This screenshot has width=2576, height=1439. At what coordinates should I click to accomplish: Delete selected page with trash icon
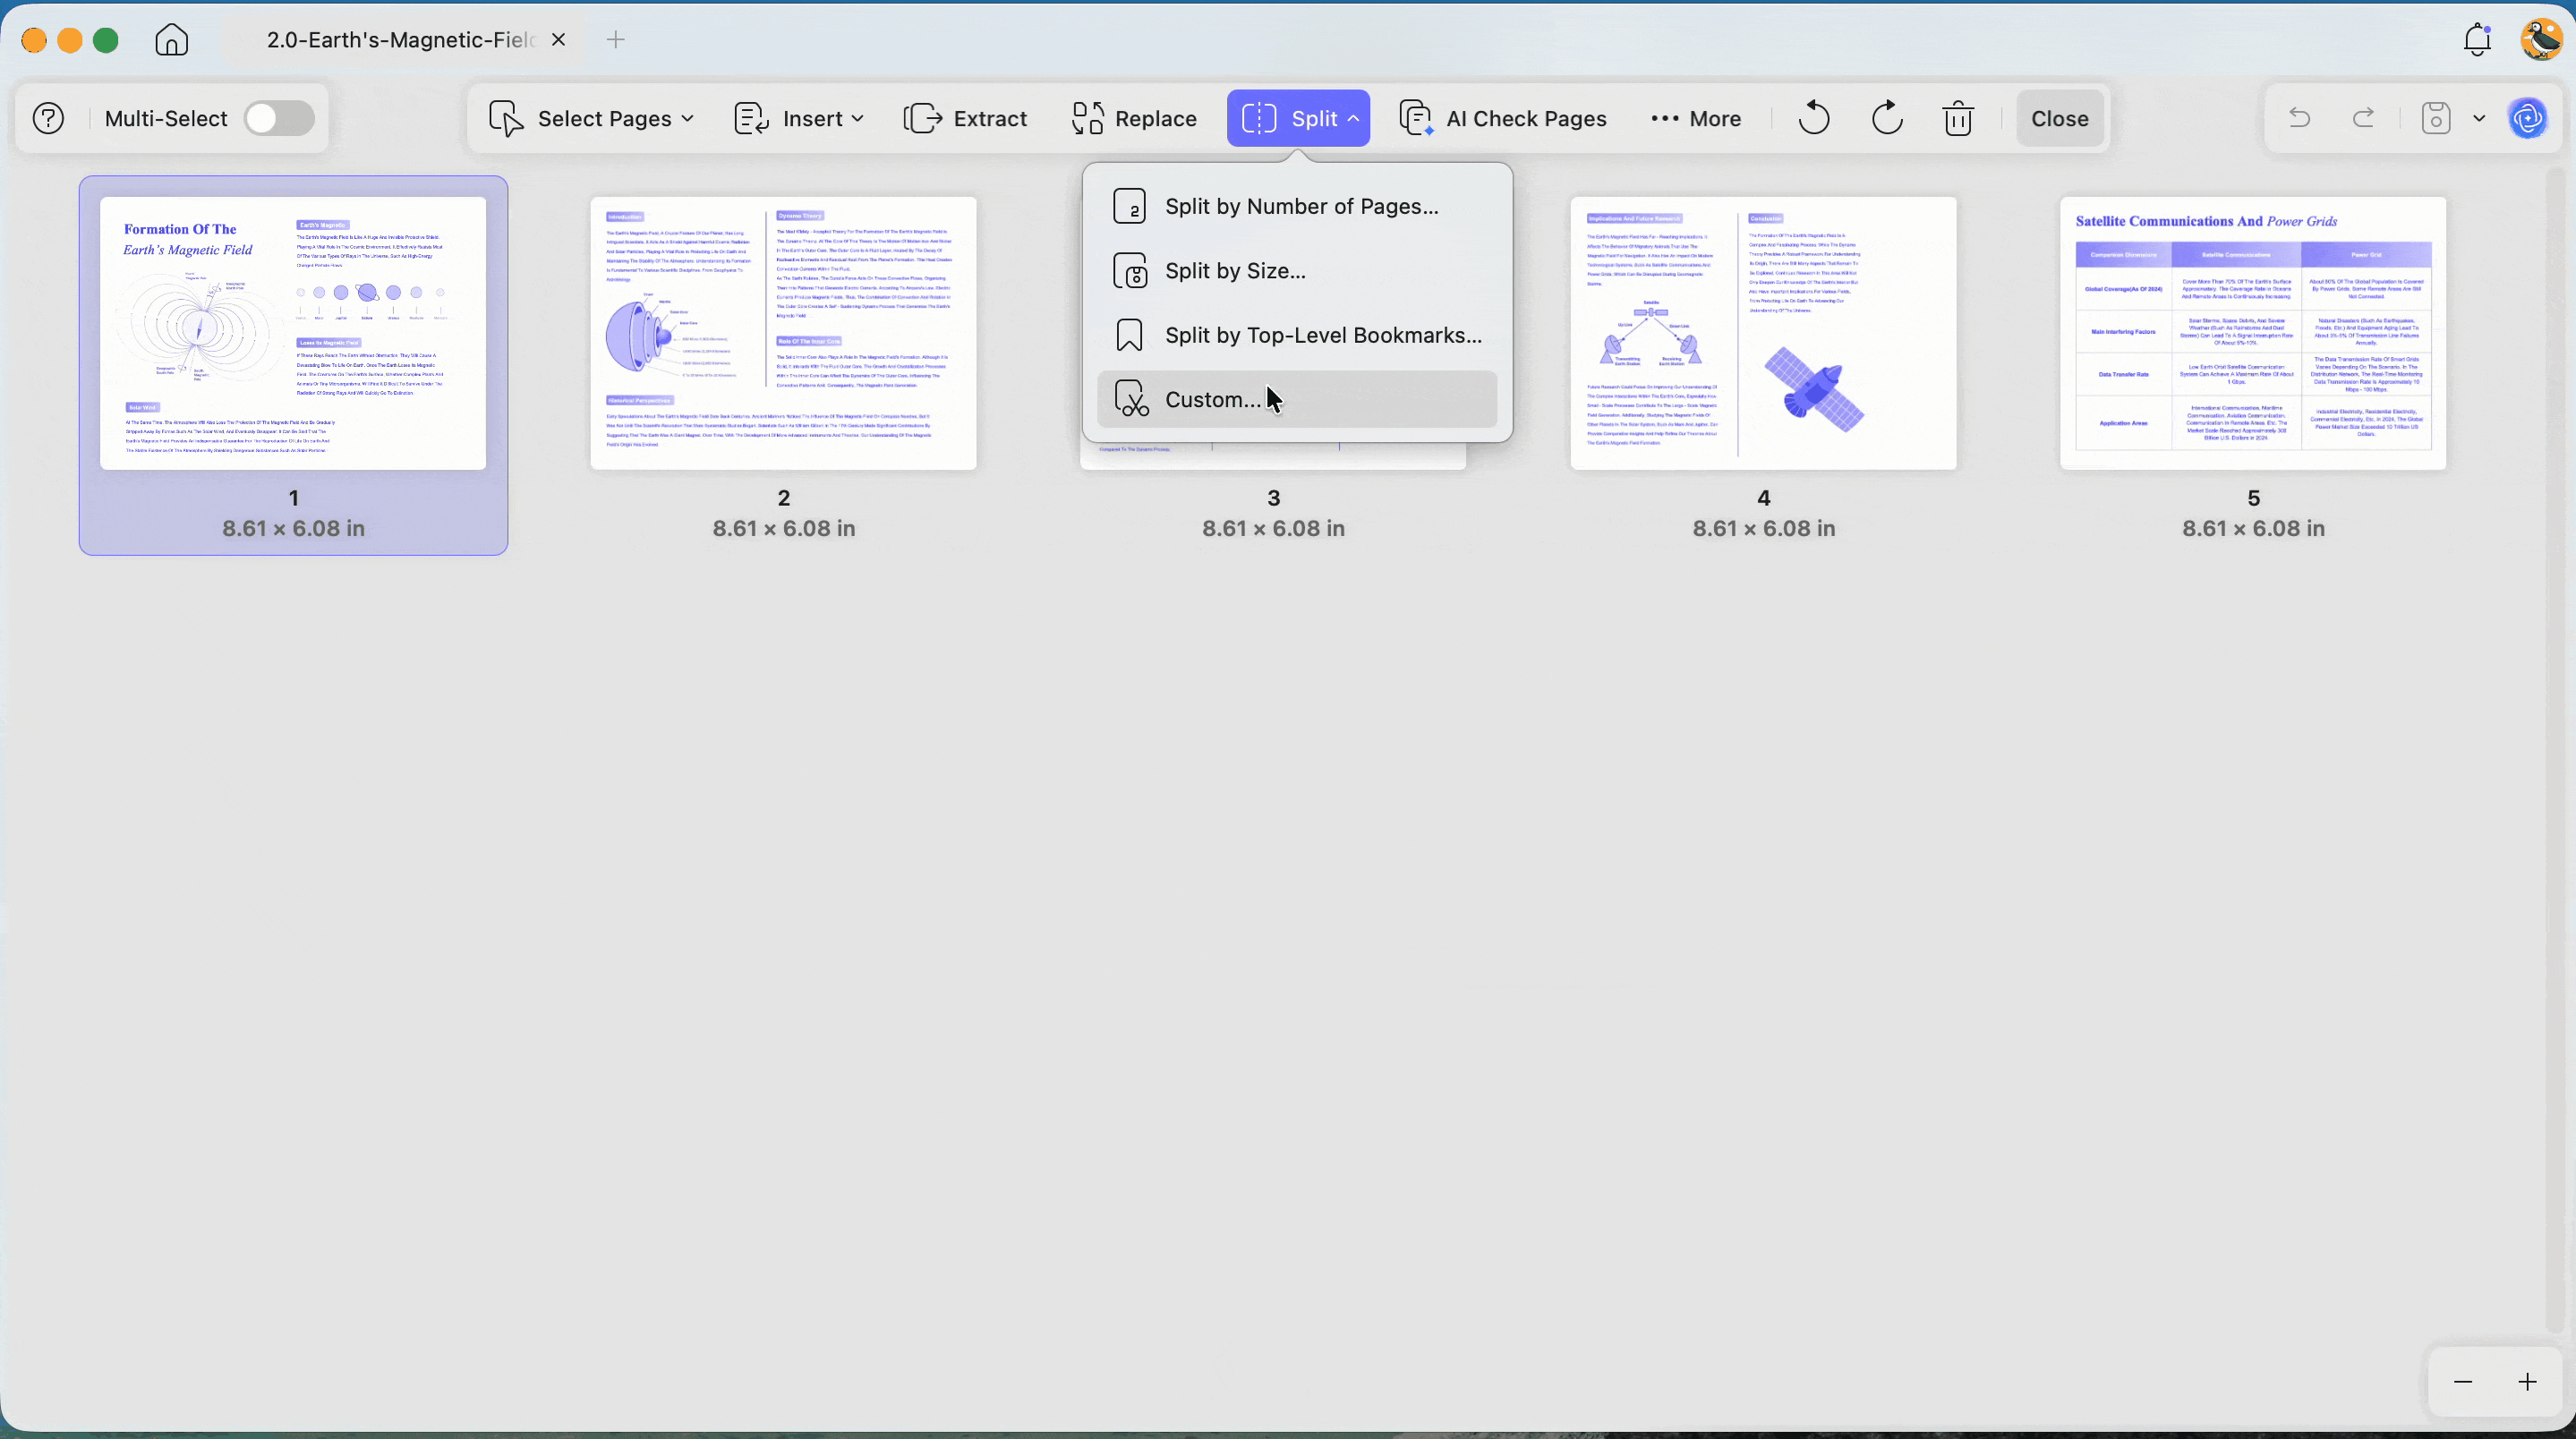point(1958,118)
